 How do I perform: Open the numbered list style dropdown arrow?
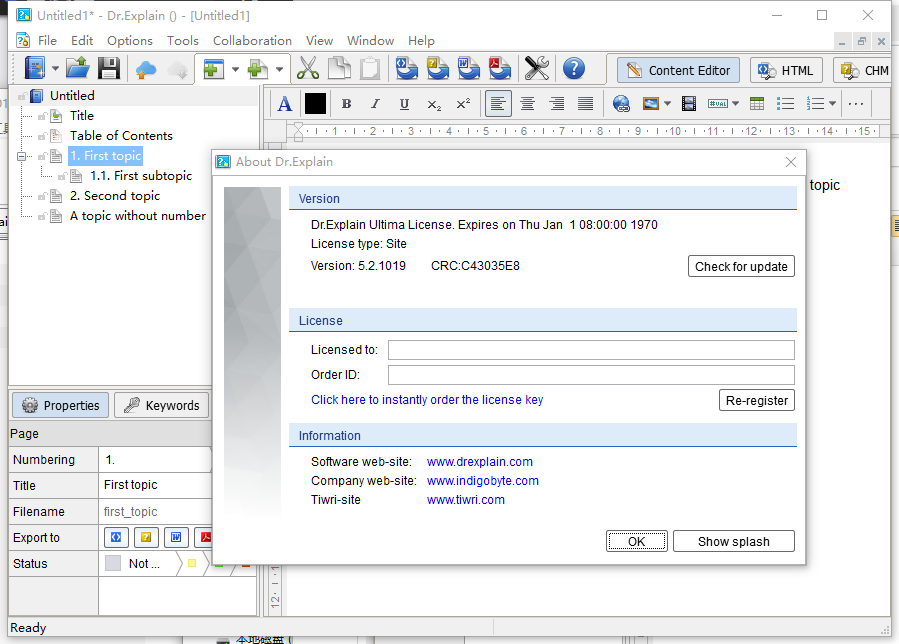pyautogui.click(x=832, y=104)
